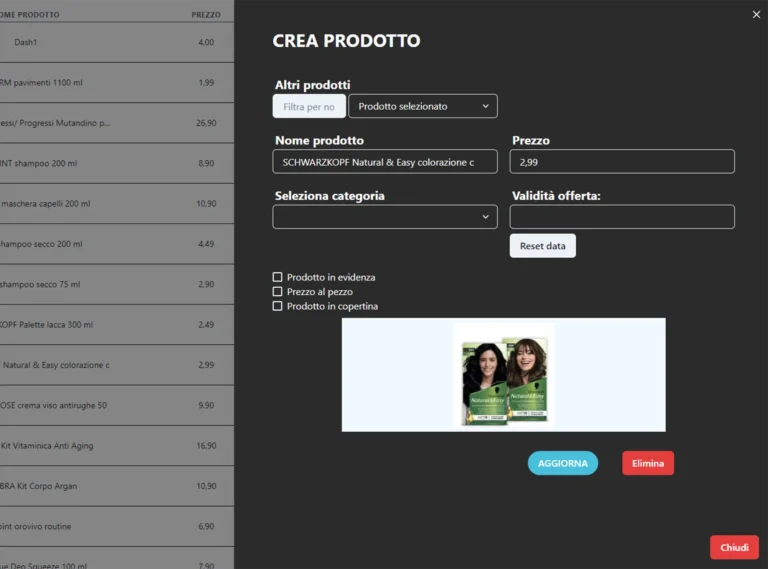This screenshot has height=569, width=768.
Task: Select the shampoo 200 ml row priced 8,90
Action: click(117, 164)
